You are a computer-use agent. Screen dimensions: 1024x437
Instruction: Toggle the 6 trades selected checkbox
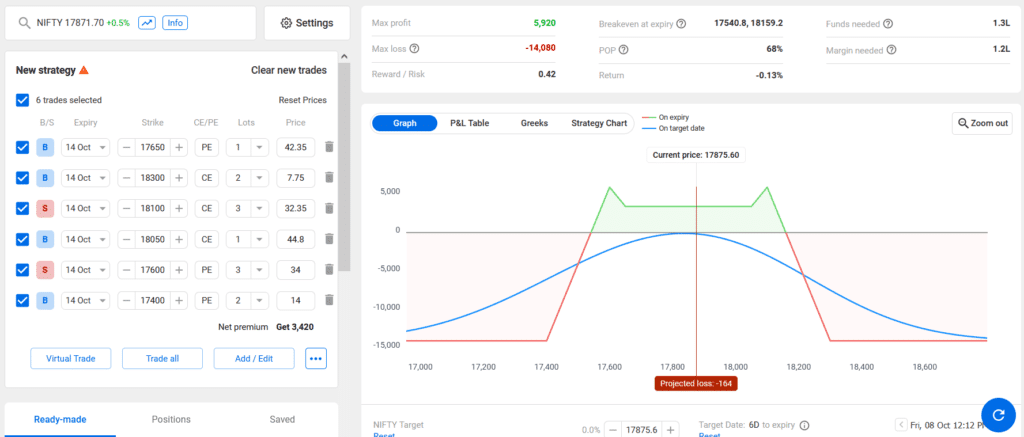click(x=22, y=100)
